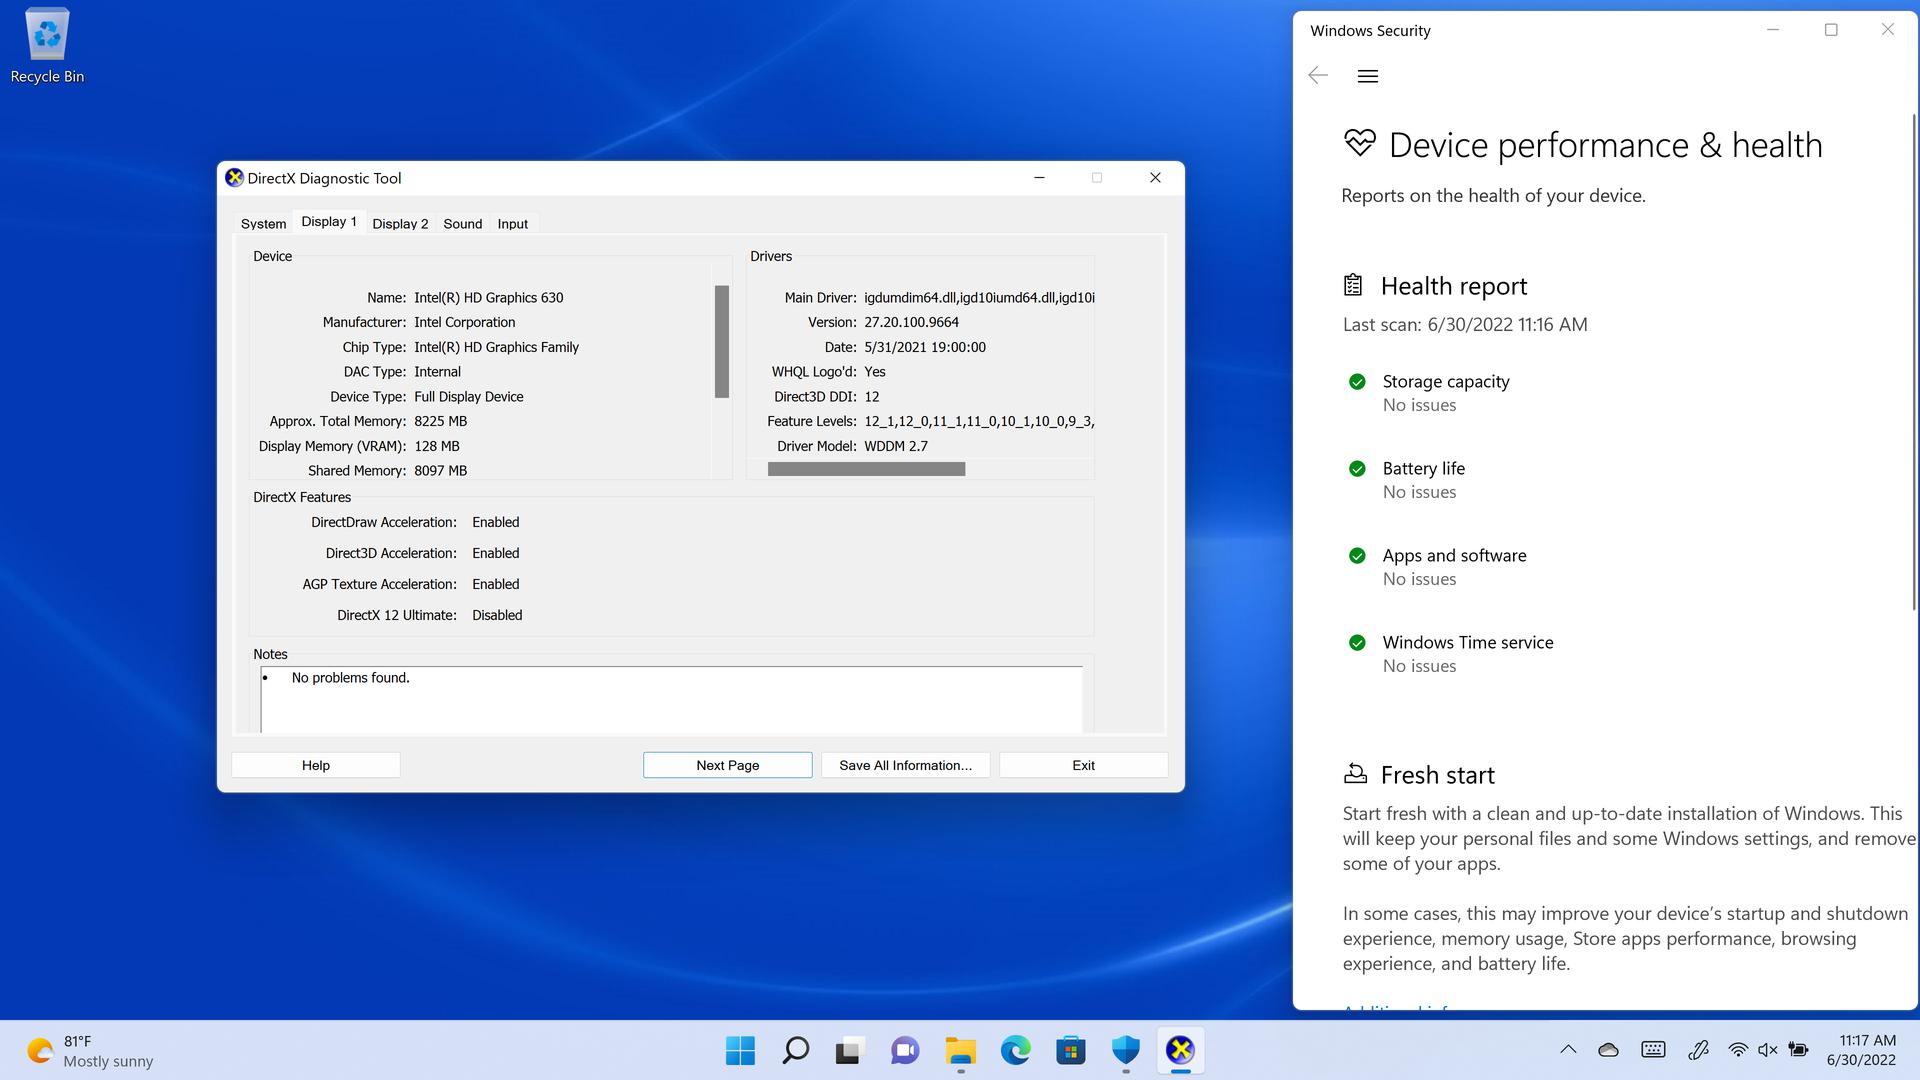Switch to the Display 2 tab
Viewport: 1920px width, 1080px height.
click(x=400, y=224)
